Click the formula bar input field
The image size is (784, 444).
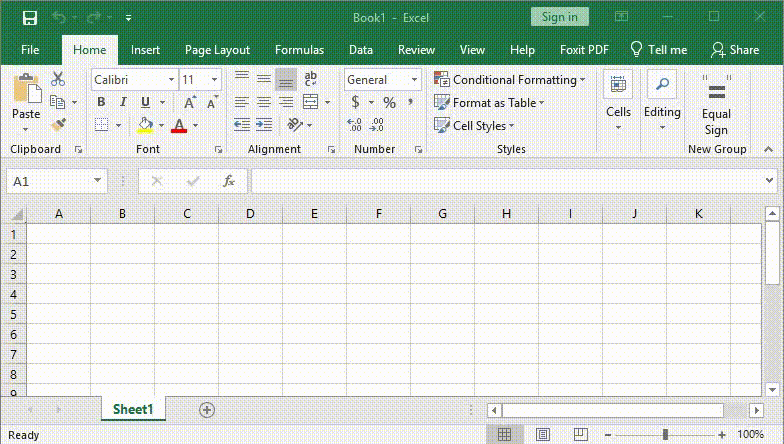click(508, 181)
